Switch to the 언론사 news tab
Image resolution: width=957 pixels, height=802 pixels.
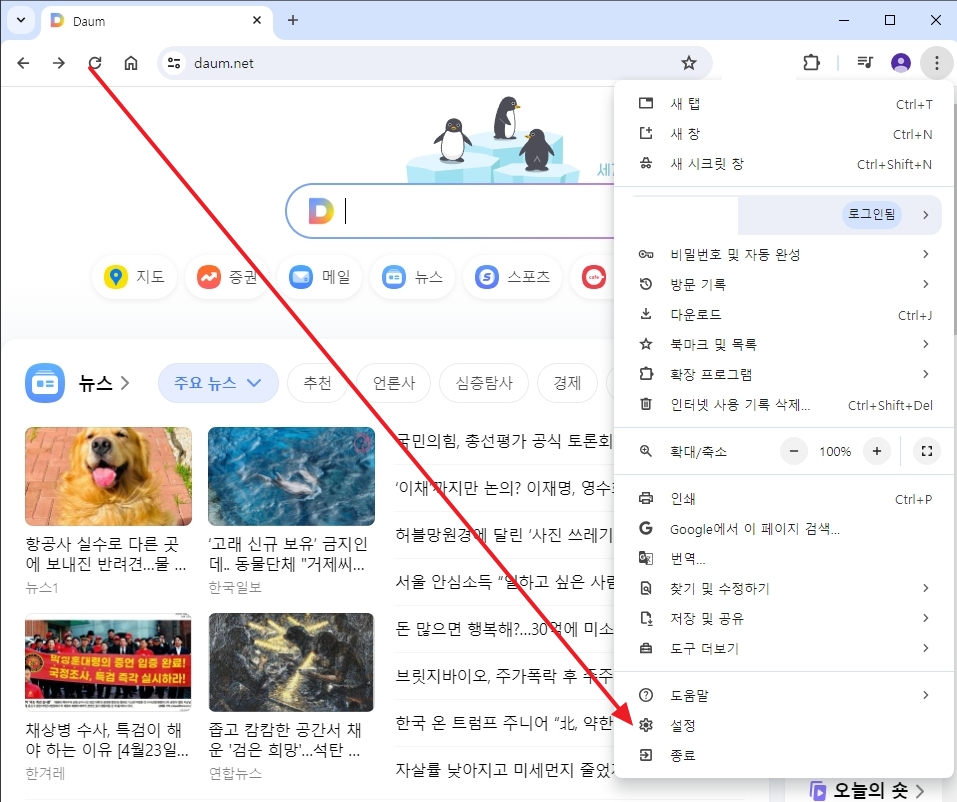click(394, 383)
